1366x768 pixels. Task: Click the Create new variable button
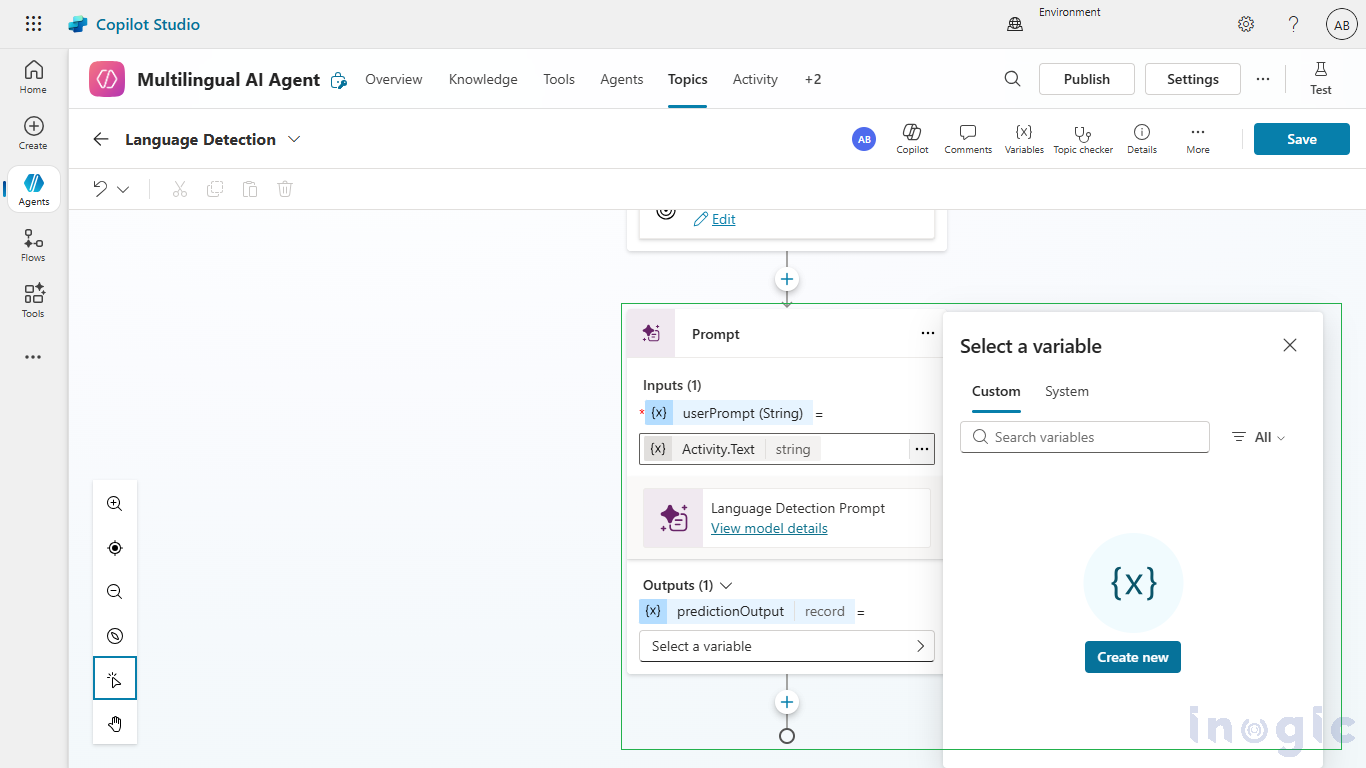1132,657
